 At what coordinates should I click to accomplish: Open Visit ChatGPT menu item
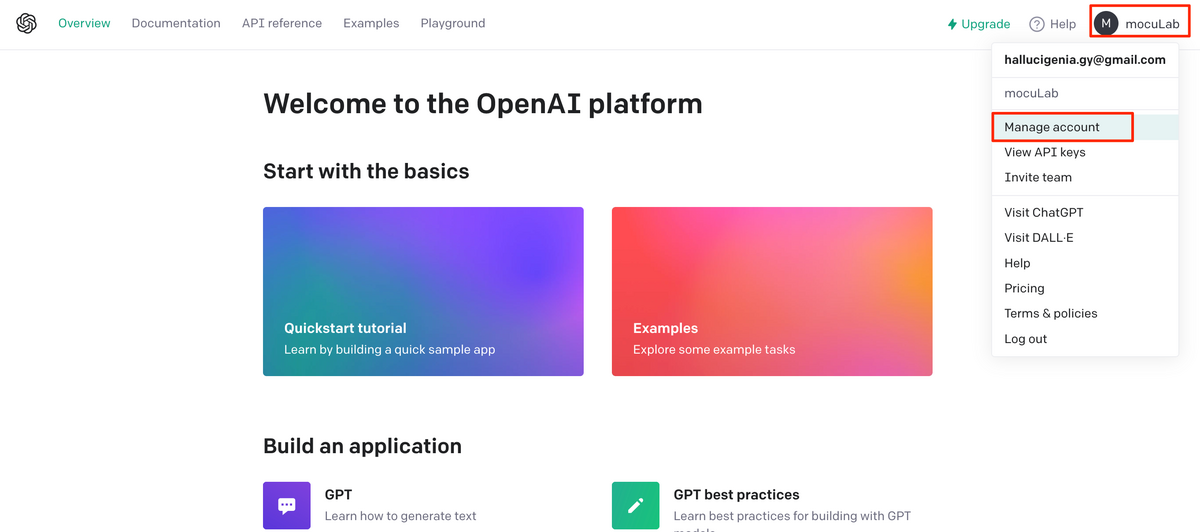1085,212
